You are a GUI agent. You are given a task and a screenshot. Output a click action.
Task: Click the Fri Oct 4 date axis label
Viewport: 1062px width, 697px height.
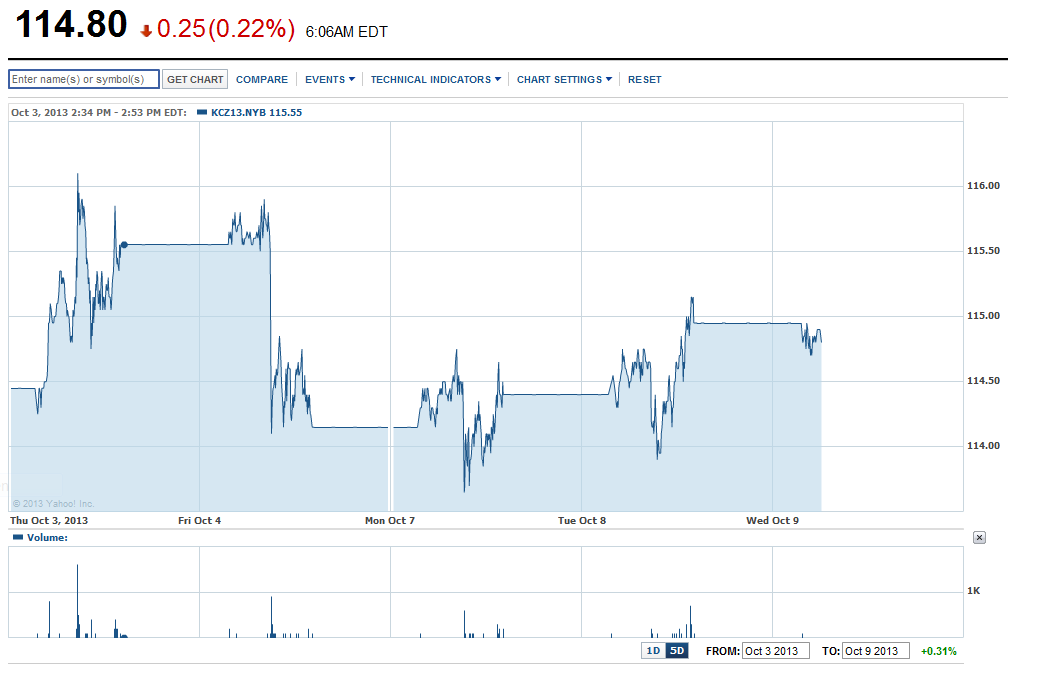pos(200,520)
